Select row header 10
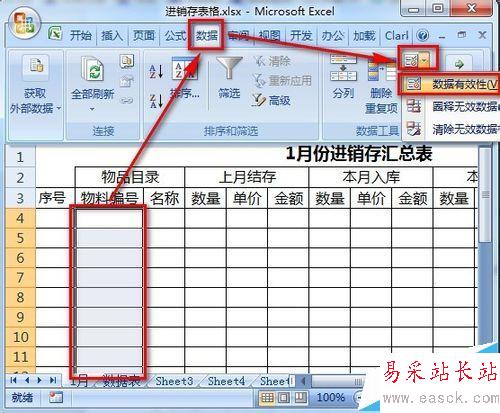500x413 pixels. tap(20, 337)
